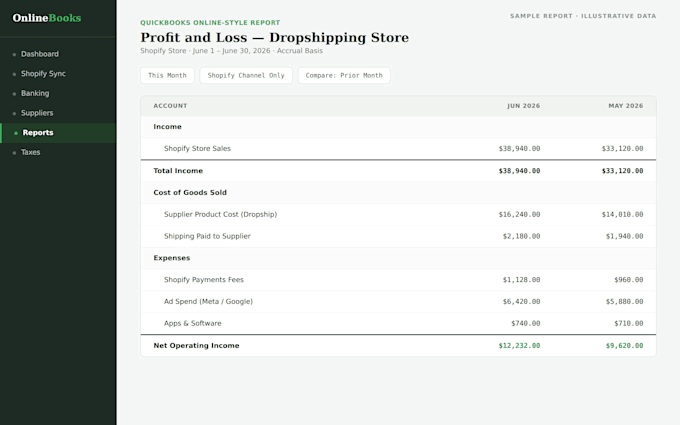Click Shopify Store Sales May amount $33,120.00
The width and height of the screenshot is (680, 425).
tap(622, 149)
